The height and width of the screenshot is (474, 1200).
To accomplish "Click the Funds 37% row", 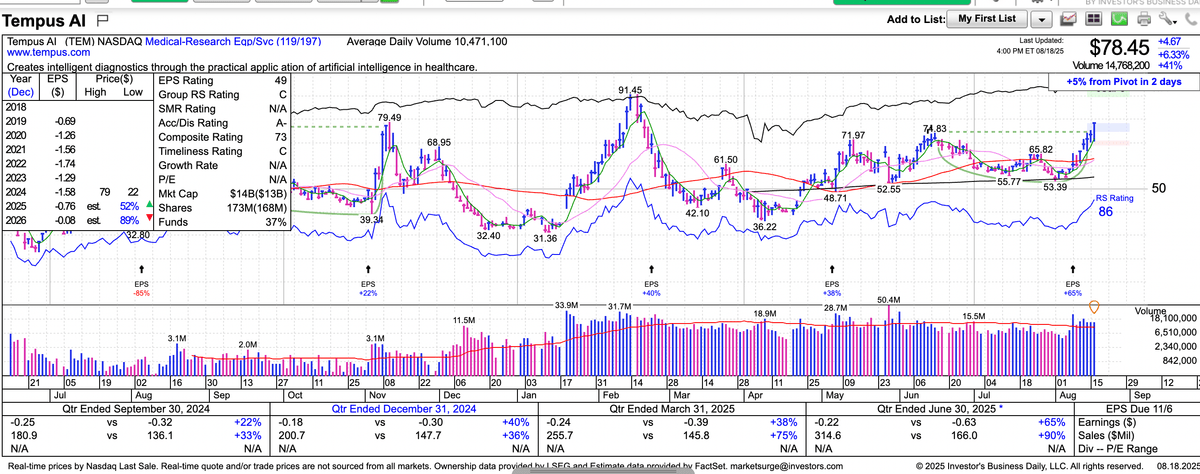I will [222, 222].
